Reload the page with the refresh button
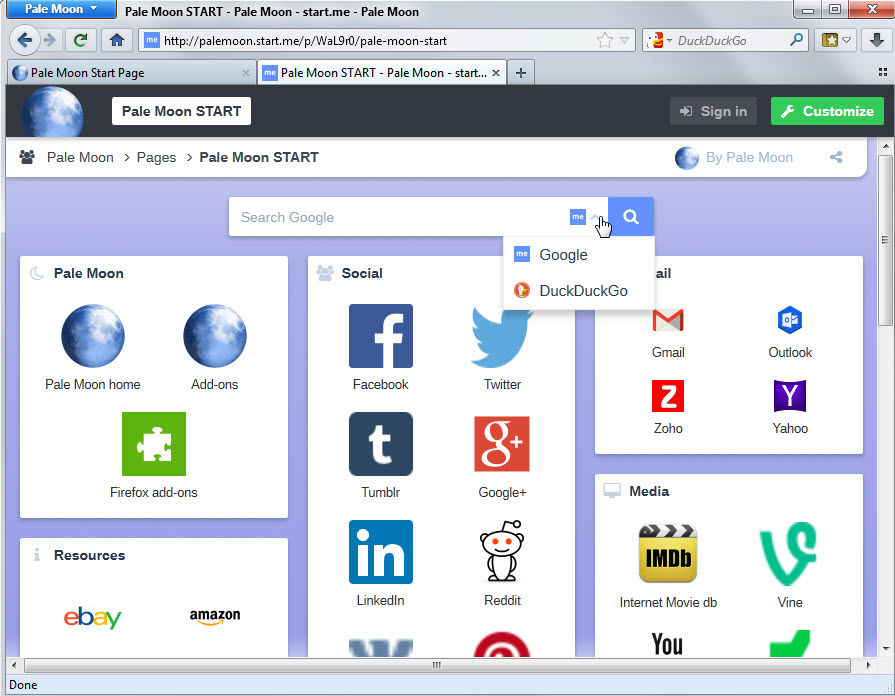This screenshot has height=696, width=895. pyautogui.click(x=80, y=40)
